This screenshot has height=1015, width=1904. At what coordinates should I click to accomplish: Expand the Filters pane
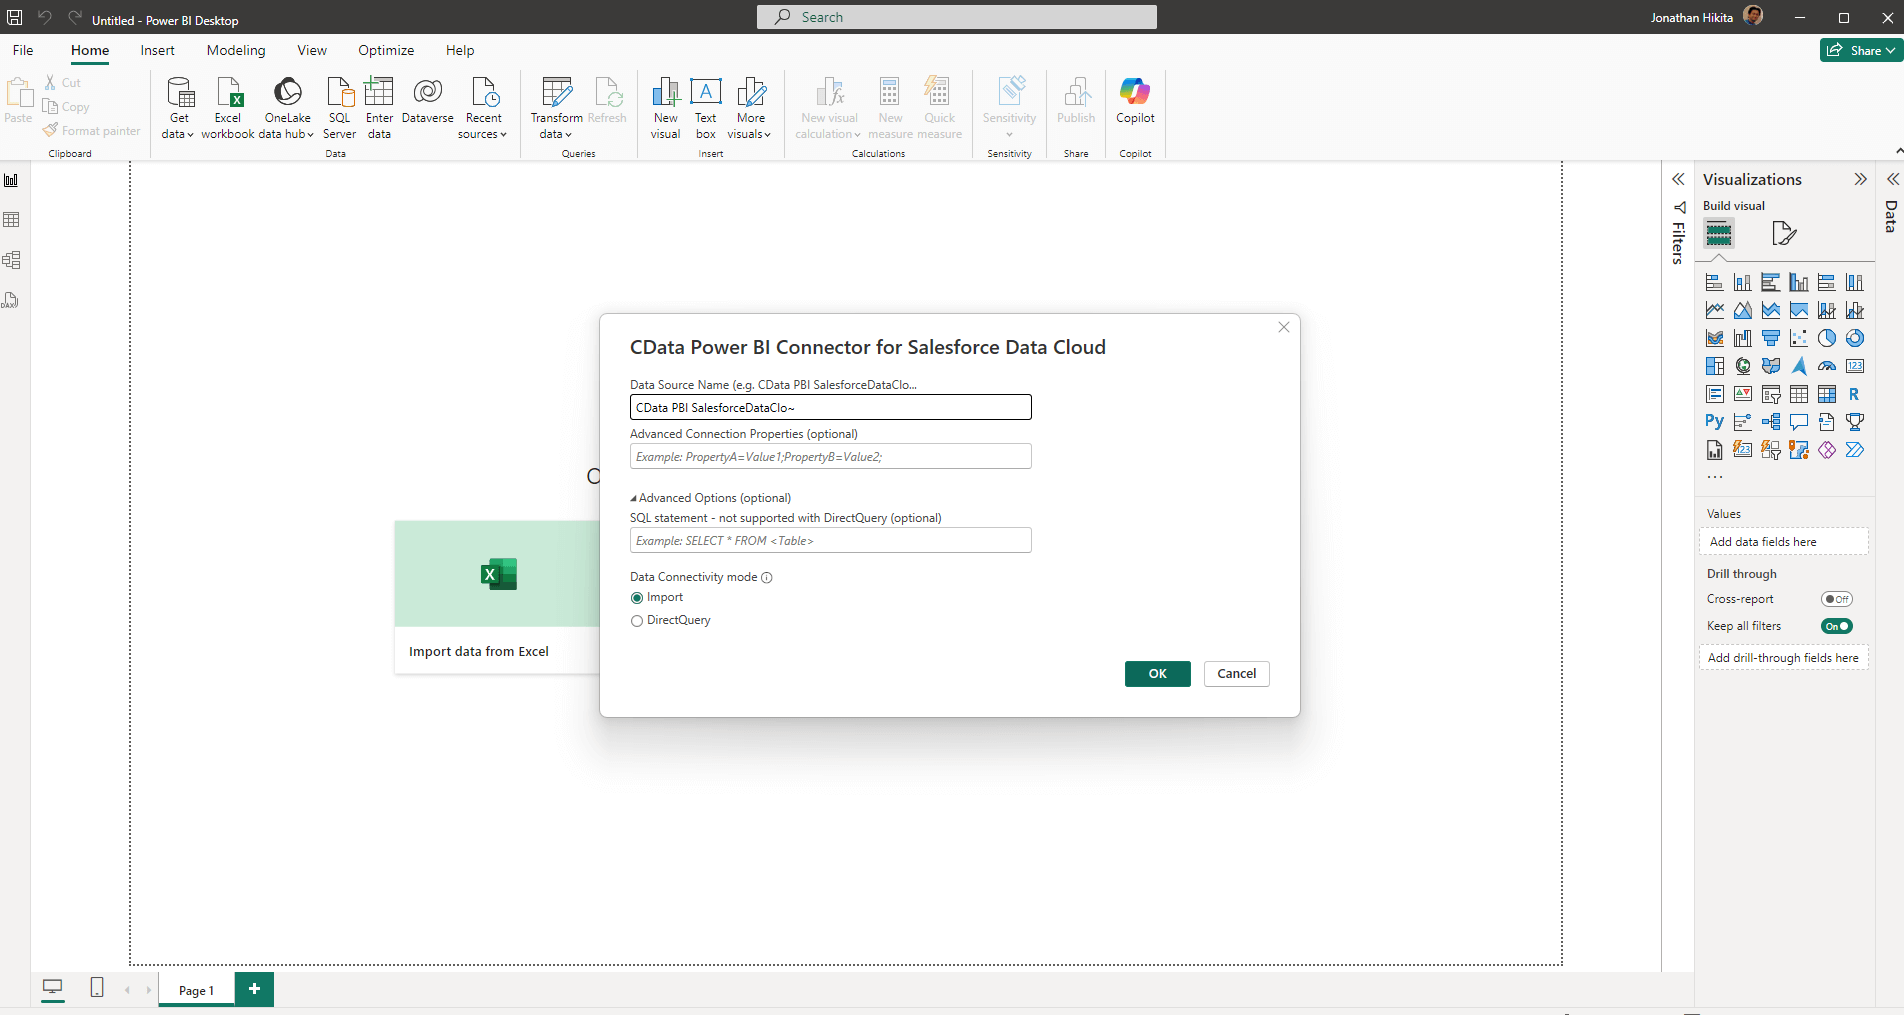(x=1678, y=180)
